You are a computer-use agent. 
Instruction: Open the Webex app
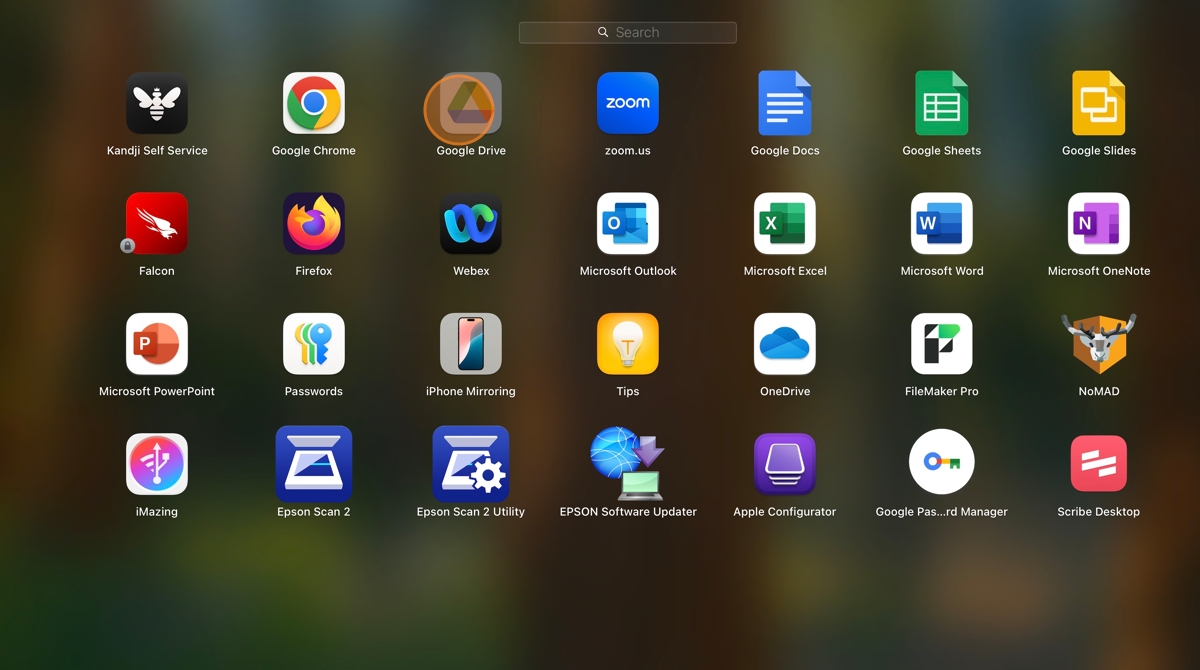(471, 223)
